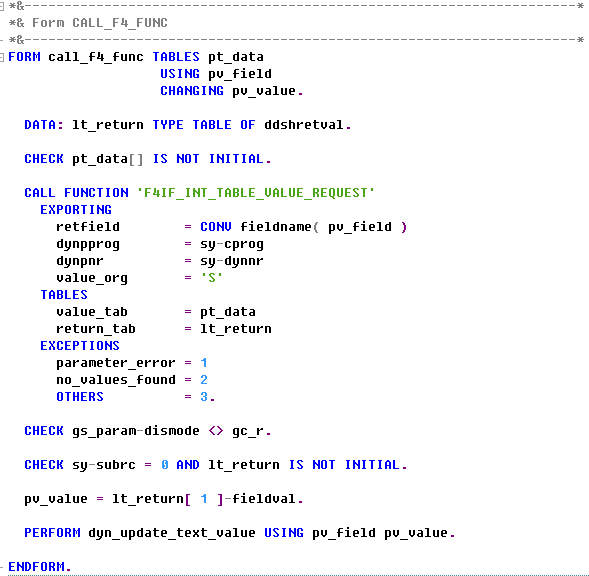589x576 pixels.
Task: Collapse the FORM call_f4_func code block
Action: 2,57
